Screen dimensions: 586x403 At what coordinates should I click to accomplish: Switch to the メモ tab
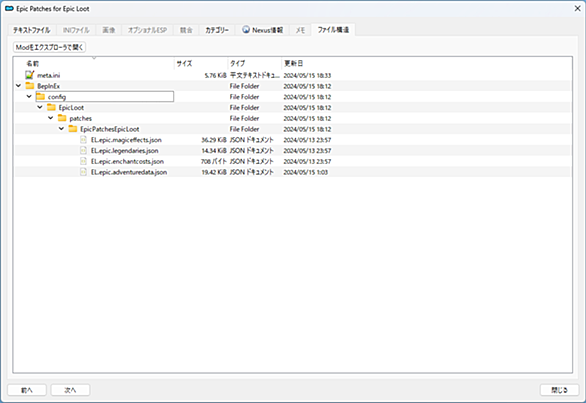[x=300, y=30]
